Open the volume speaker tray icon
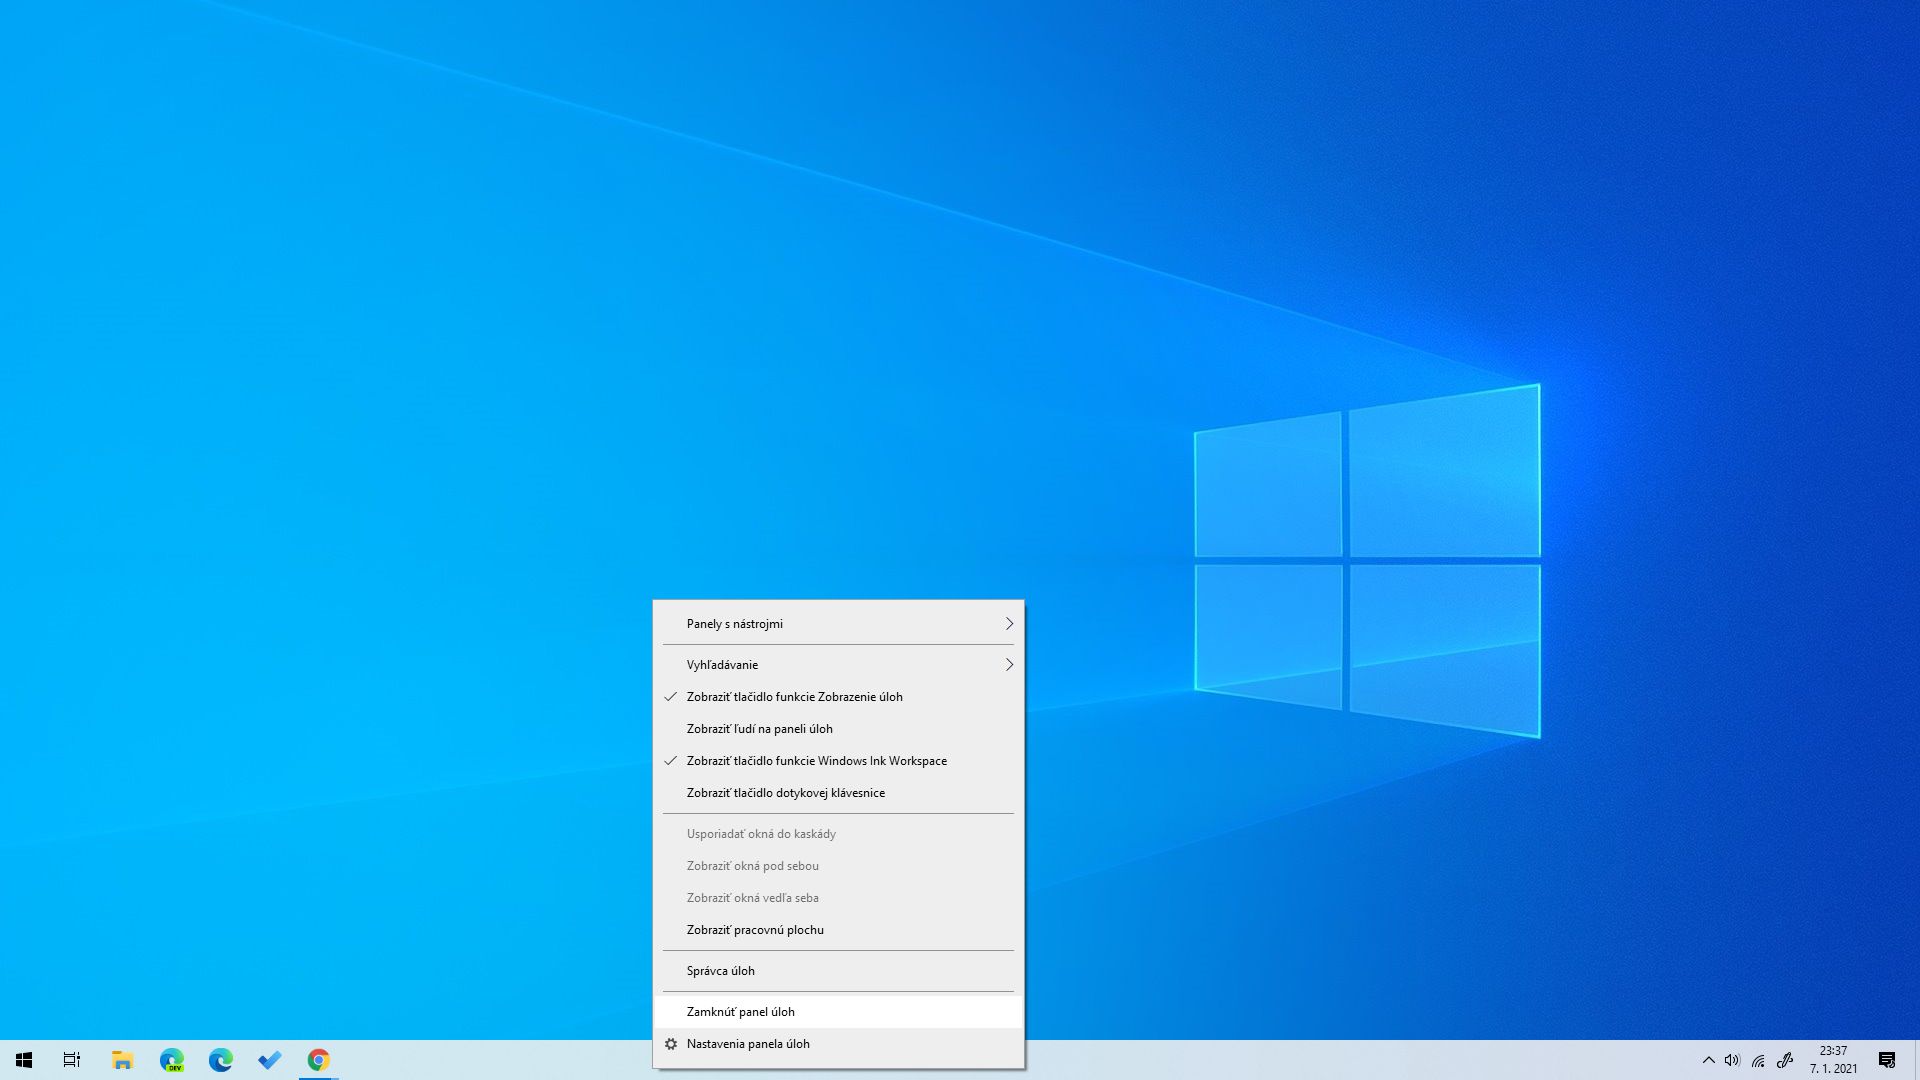 click(1732, 1060)
